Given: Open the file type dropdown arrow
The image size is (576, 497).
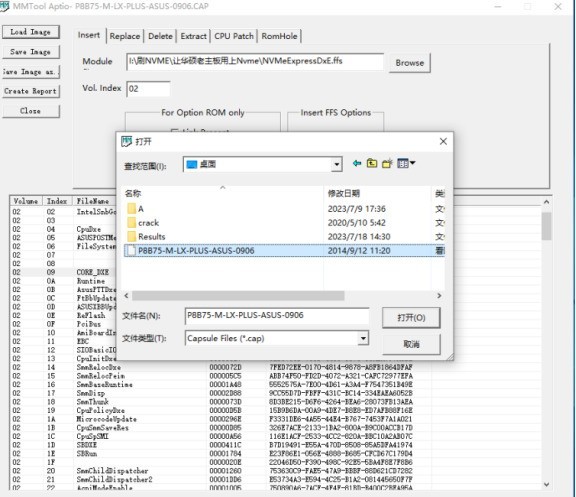Looking at the screenshot, I should coord(363,338).
